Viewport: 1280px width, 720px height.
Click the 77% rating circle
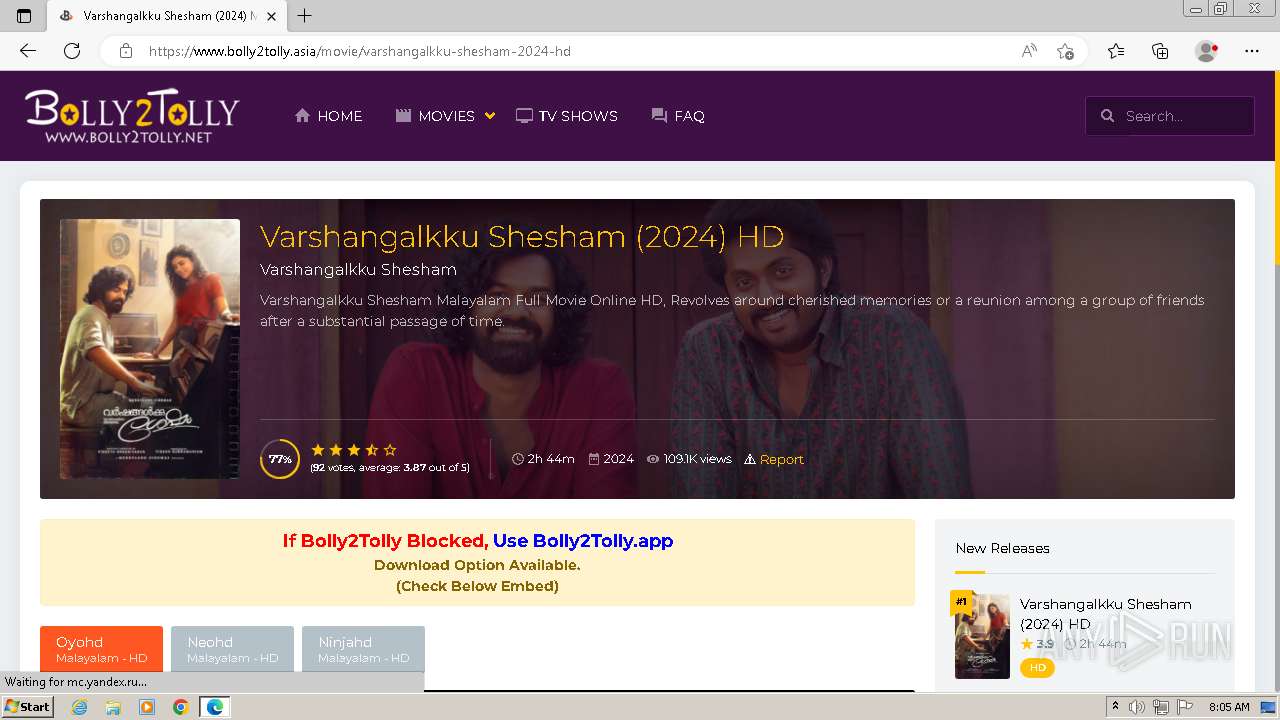(x=280, y=459)
